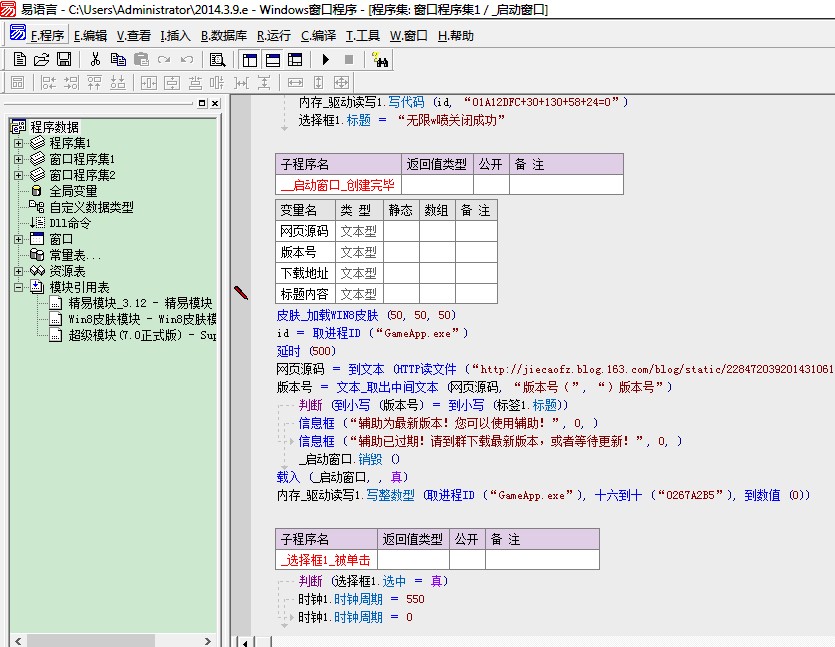Image resolution: width=835 pixels, height=647 pixels.
Task: Toggle the status panel layout icon
Action: (x=273, y=60)
